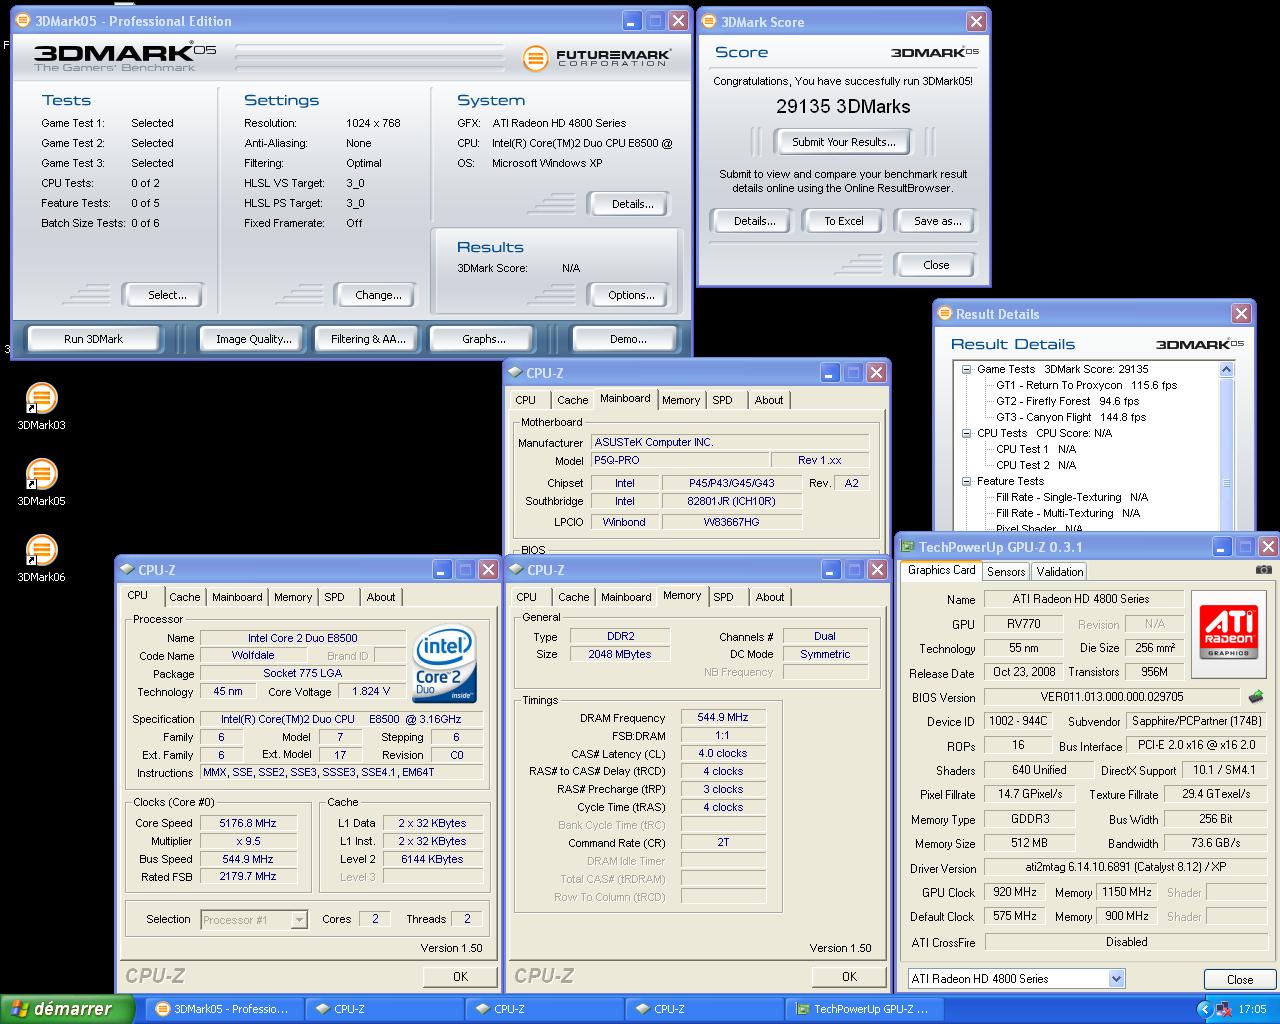Click the taskbar clock showing 17:05
Screen dimensions: 1280x1024
tap(1252, 1009)
